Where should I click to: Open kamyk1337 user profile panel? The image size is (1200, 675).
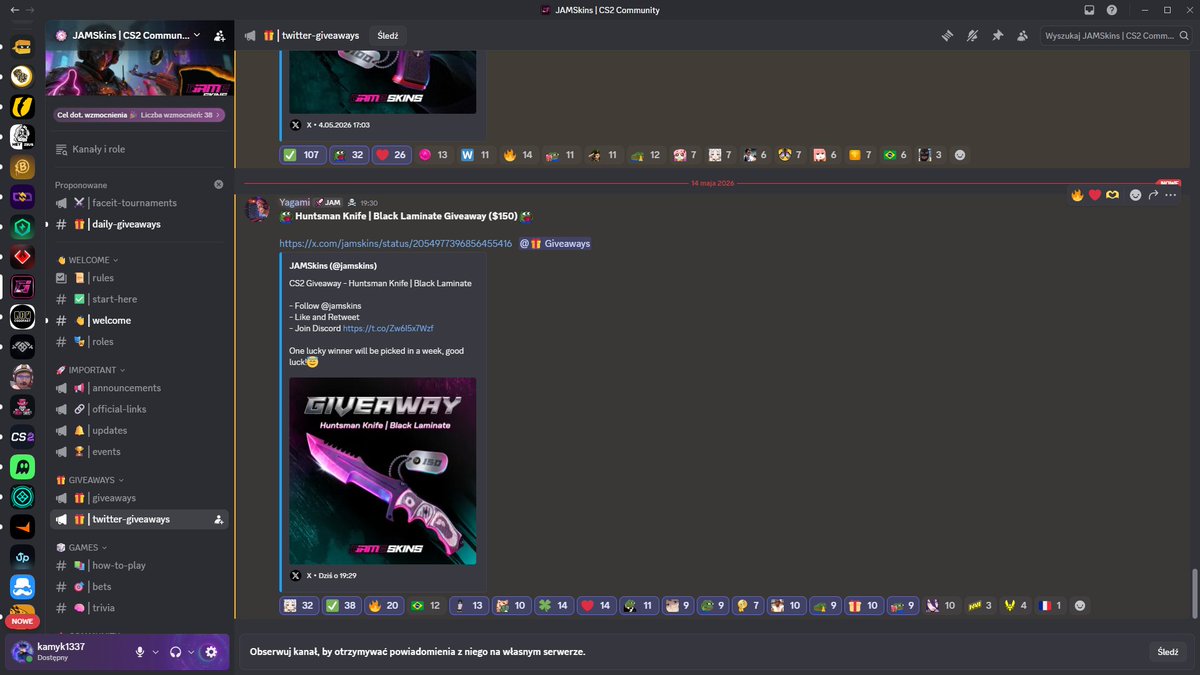point(68,652)
